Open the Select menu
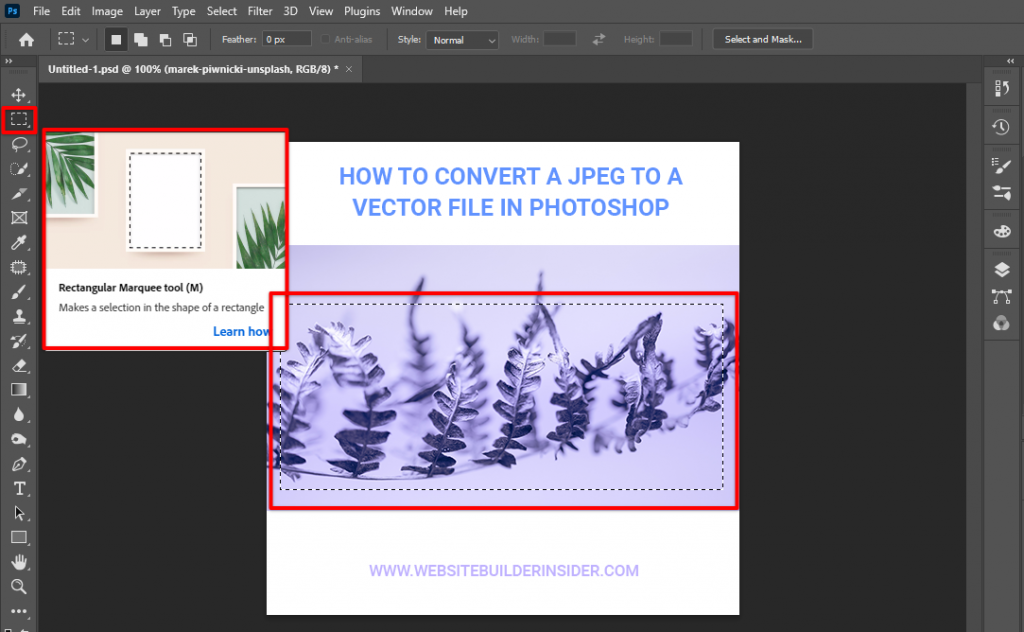The image size is (1024, 632). pyautogui.click(x=221, y=11)
